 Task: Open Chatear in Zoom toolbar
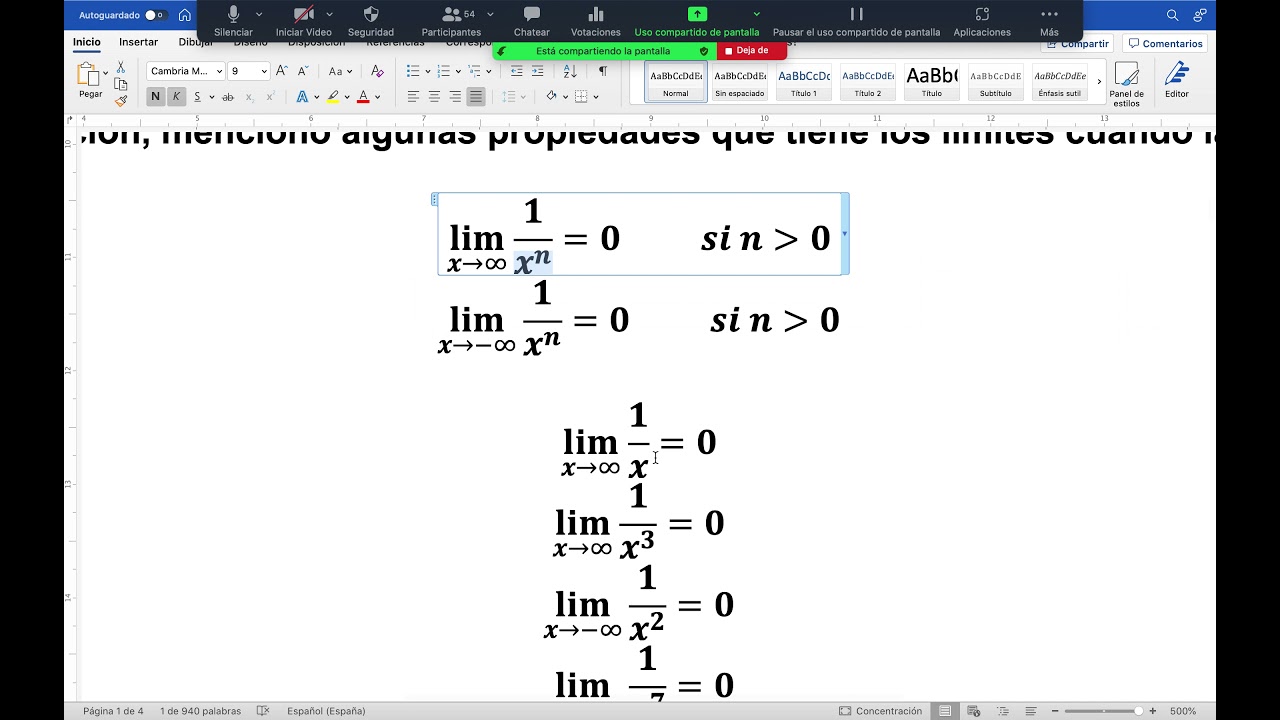coord(532,22)
